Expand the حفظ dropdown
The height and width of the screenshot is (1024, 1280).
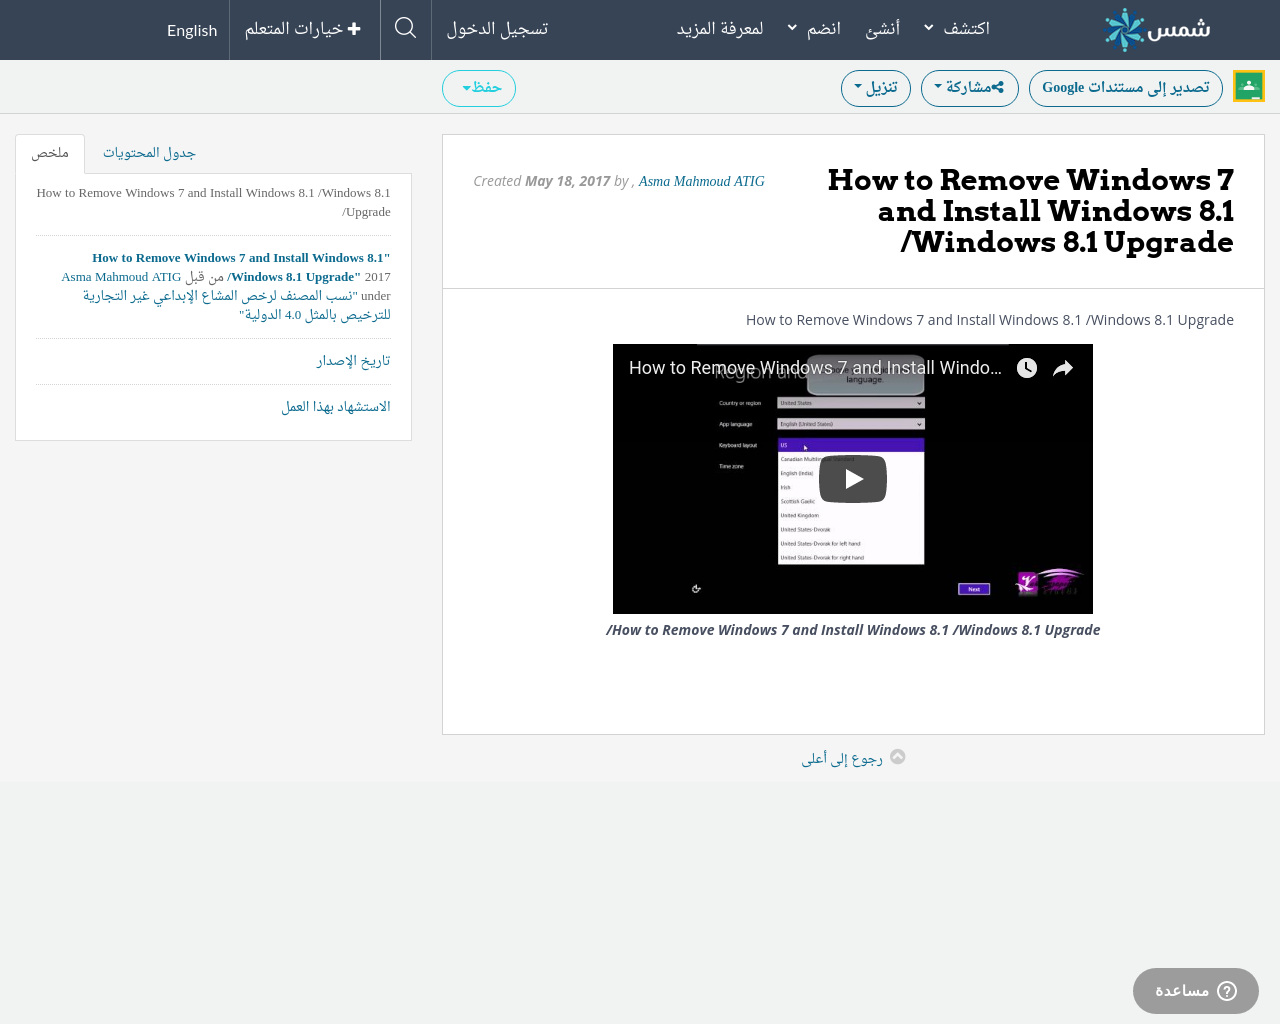coord(479,87)
